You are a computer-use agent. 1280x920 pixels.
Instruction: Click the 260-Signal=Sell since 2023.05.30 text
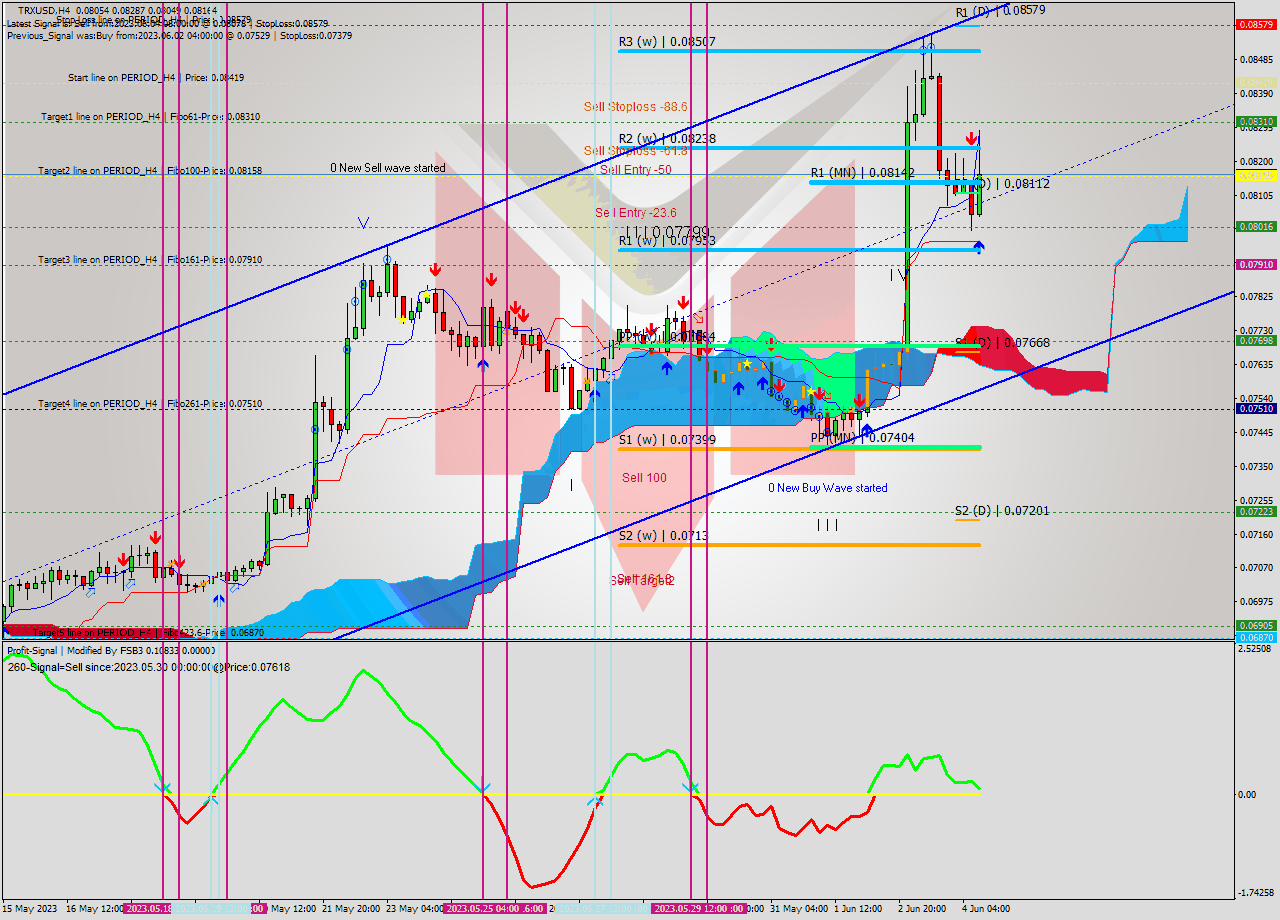click(149, 667)
